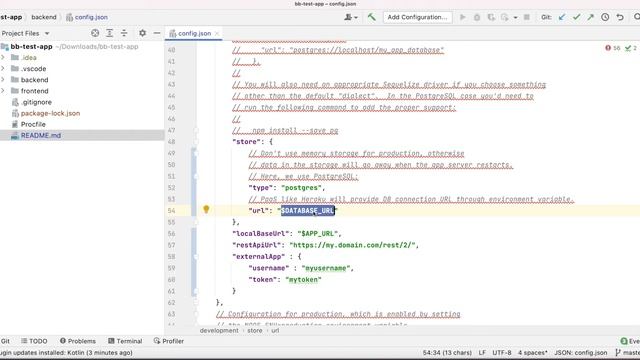The width and height of the screenshot is (640, 360).
Task: Click the yellow lightbulb intention icon
Action: pos(206,210)
